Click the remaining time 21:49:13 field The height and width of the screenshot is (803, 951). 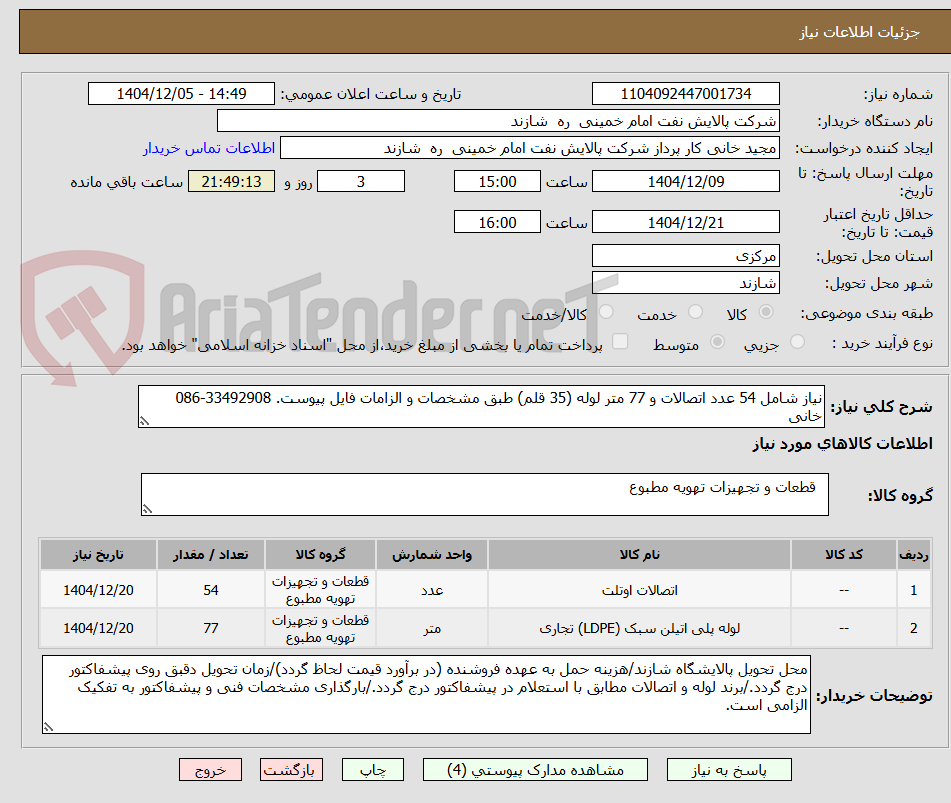[x=231, y=181]
